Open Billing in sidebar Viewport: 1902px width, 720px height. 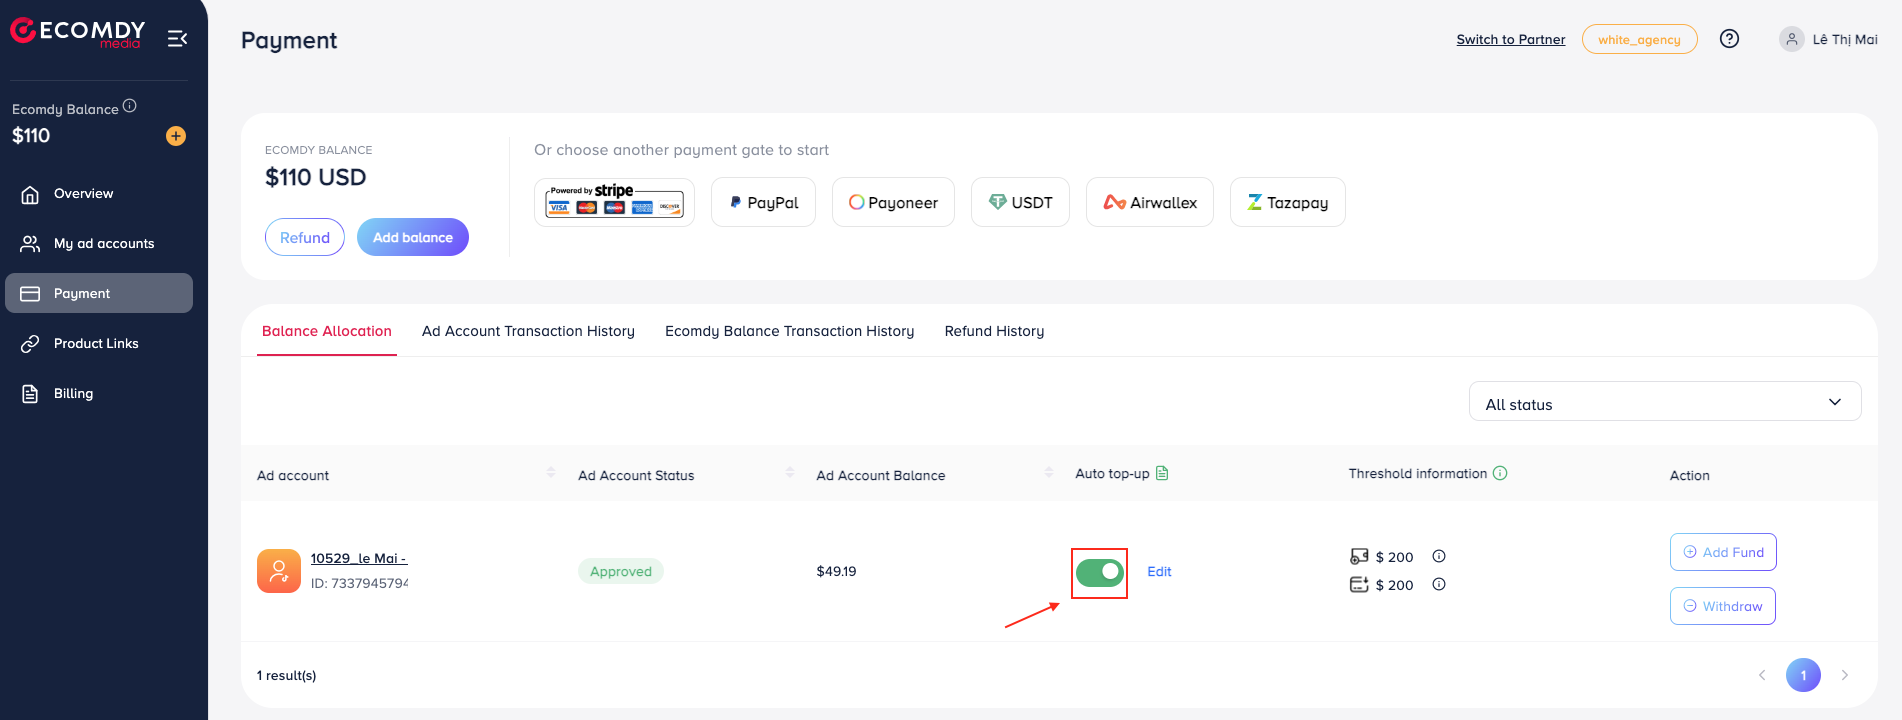tap(99, 394)
